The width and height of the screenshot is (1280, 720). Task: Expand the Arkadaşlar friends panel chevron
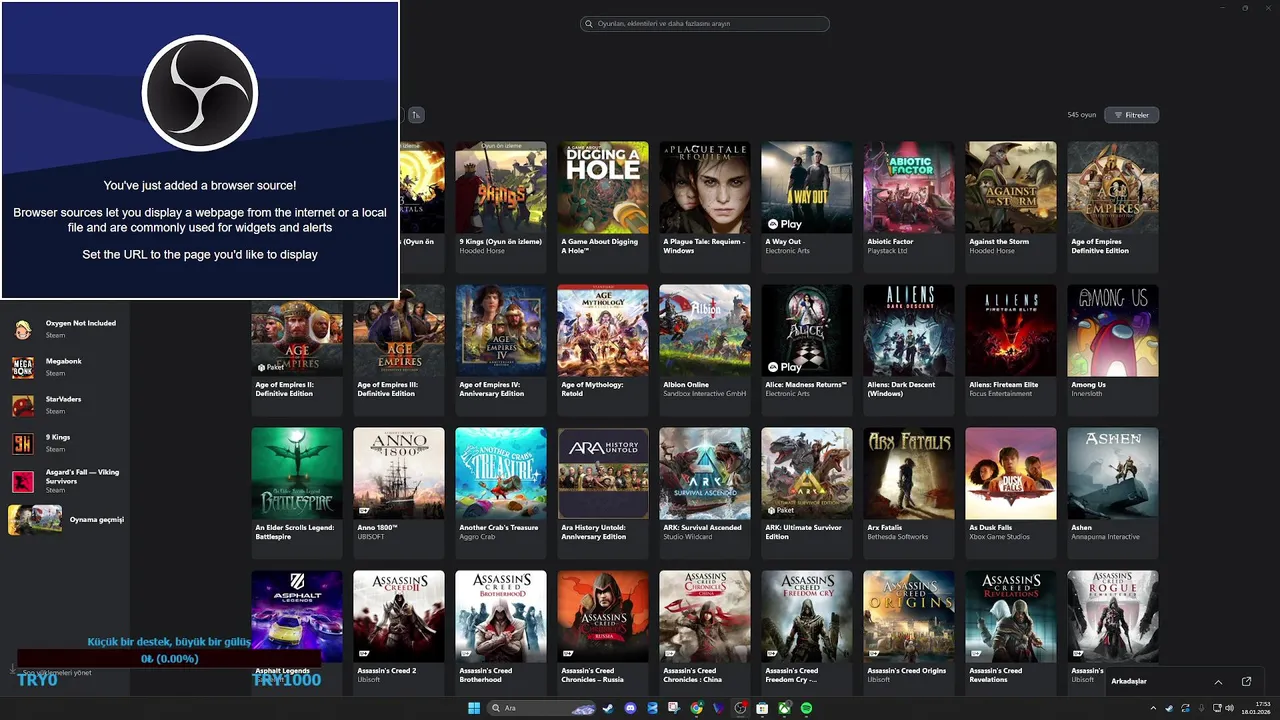pos(1218,681)
